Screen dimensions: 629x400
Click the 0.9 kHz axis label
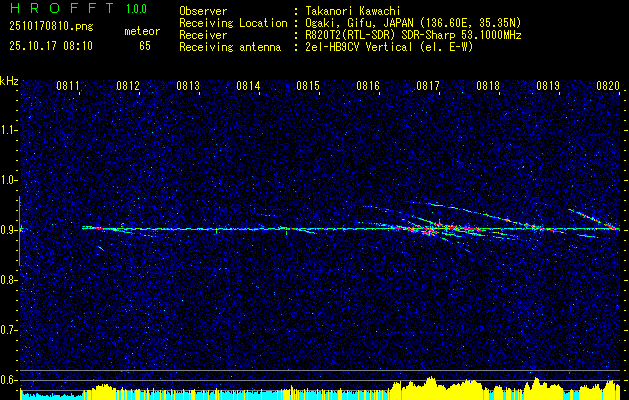click(9, 230)
